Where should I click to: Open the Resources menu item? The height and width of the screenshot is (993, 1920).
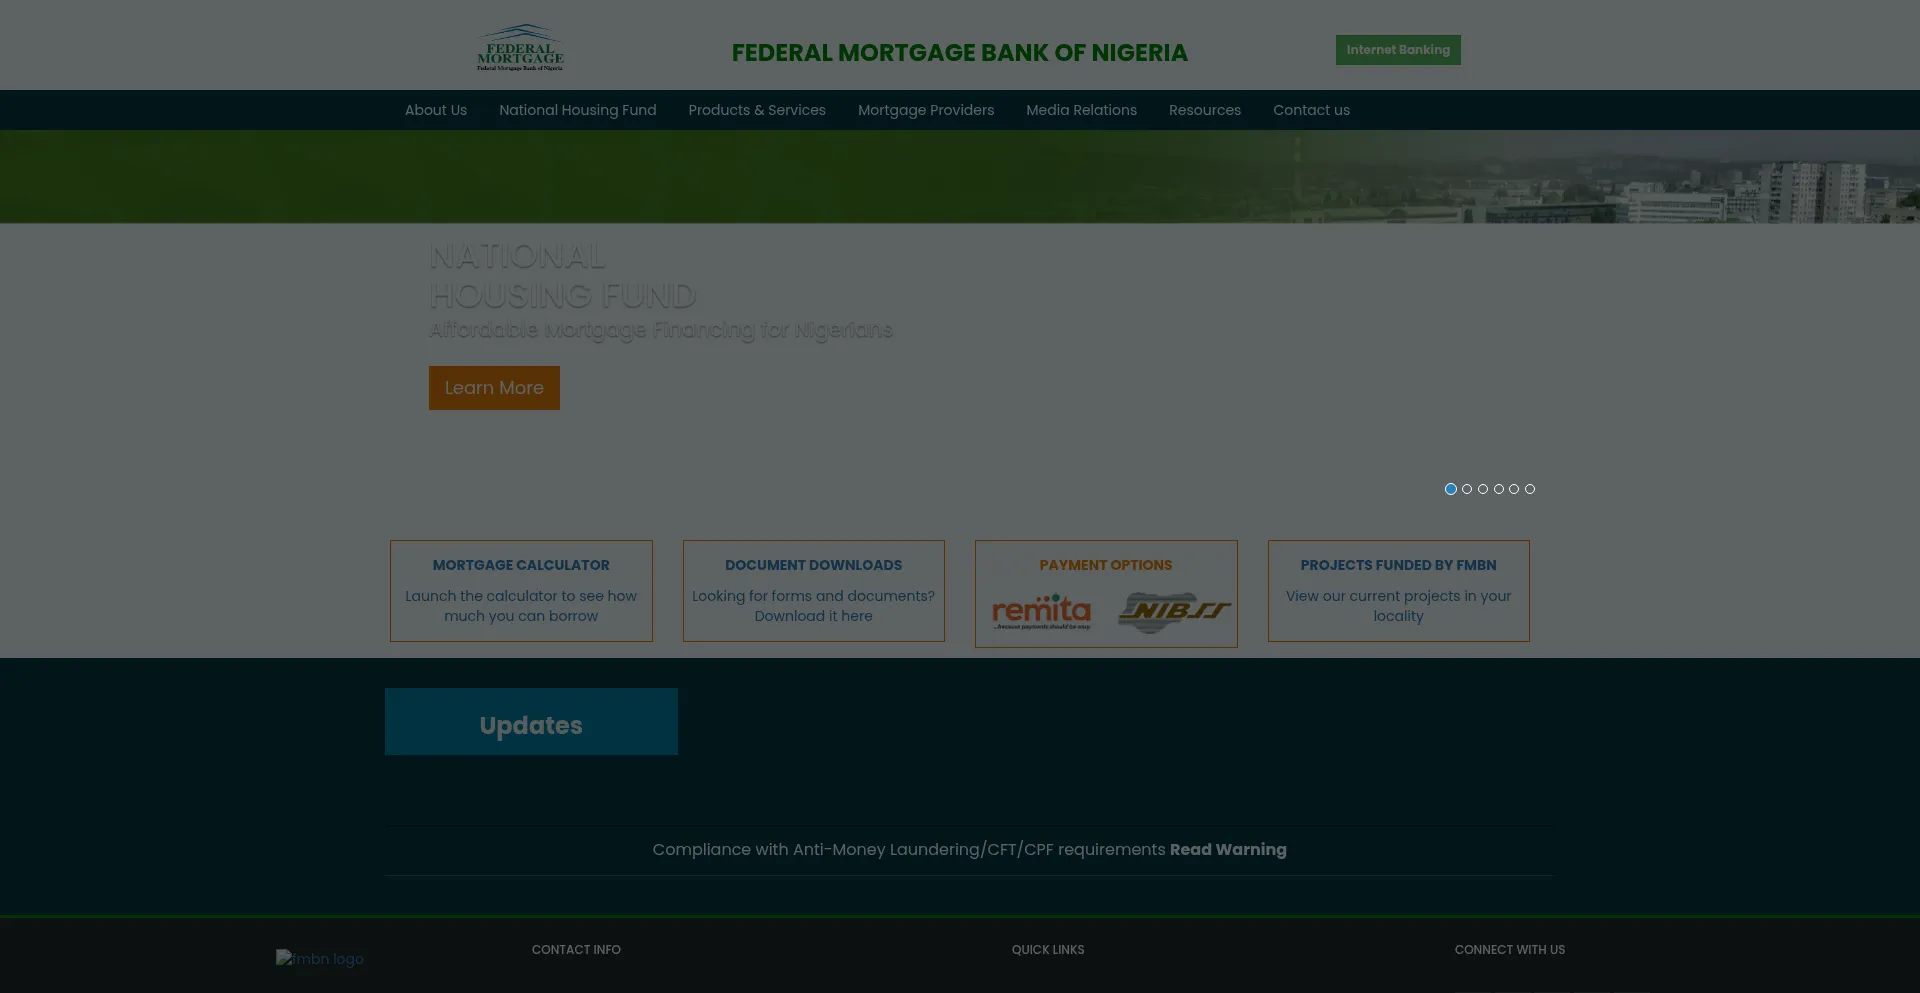pos(1204,110)
